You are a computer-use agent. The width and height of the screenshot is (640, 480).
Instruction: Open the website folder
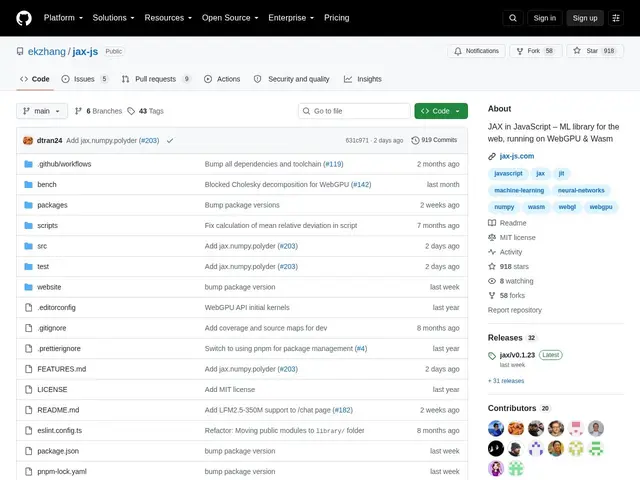[49, 287]
